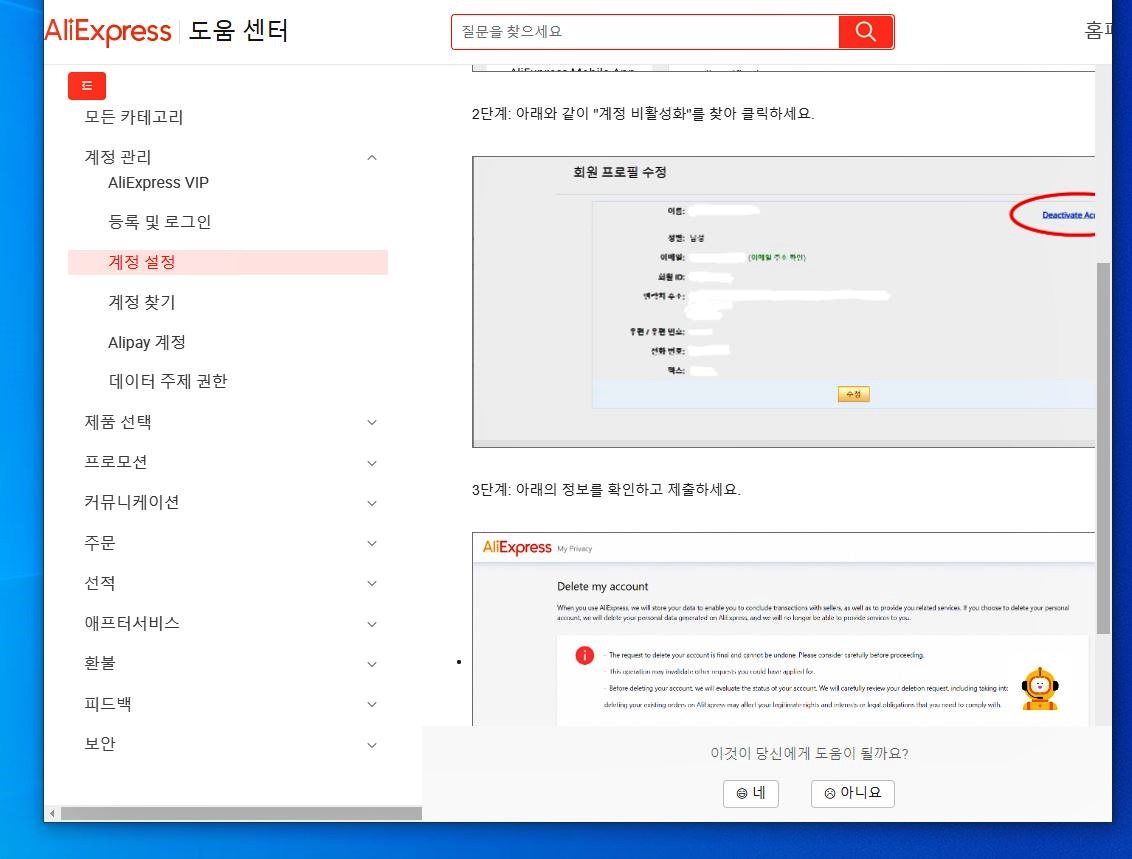Image resolution: width=1132 pixels, height=859 pixels.
Task: Expand the 커뮤니케이션 chevron
Action: [372, 503]
